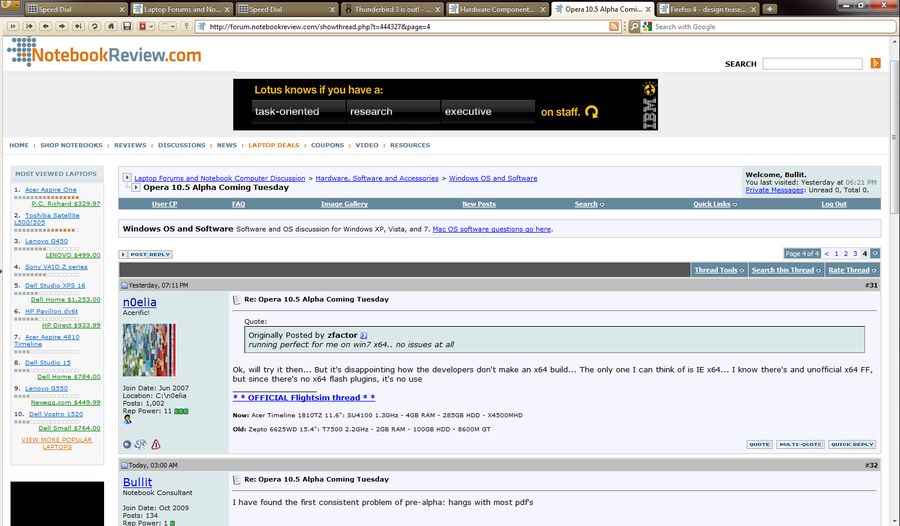Image resolution: width=900 pixels, height=526 pixels.
Task: Click Hardware, Software and Accessories breadcrumb
Action: [377, 178]
